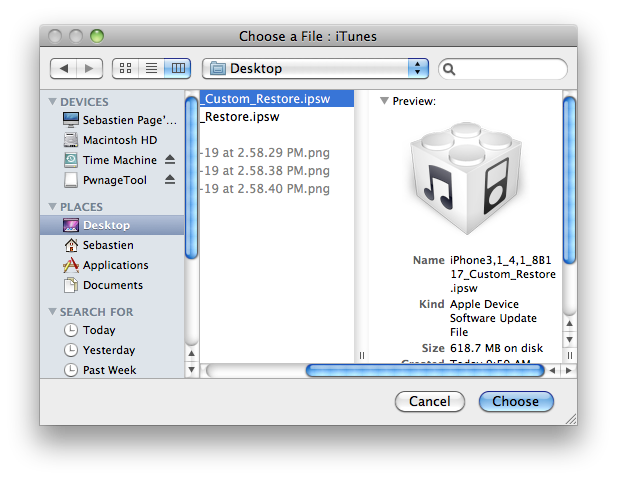This screenshot has height=480, width=617.
Task: Click the clock icon beside Today
Action: coord(71,330)
